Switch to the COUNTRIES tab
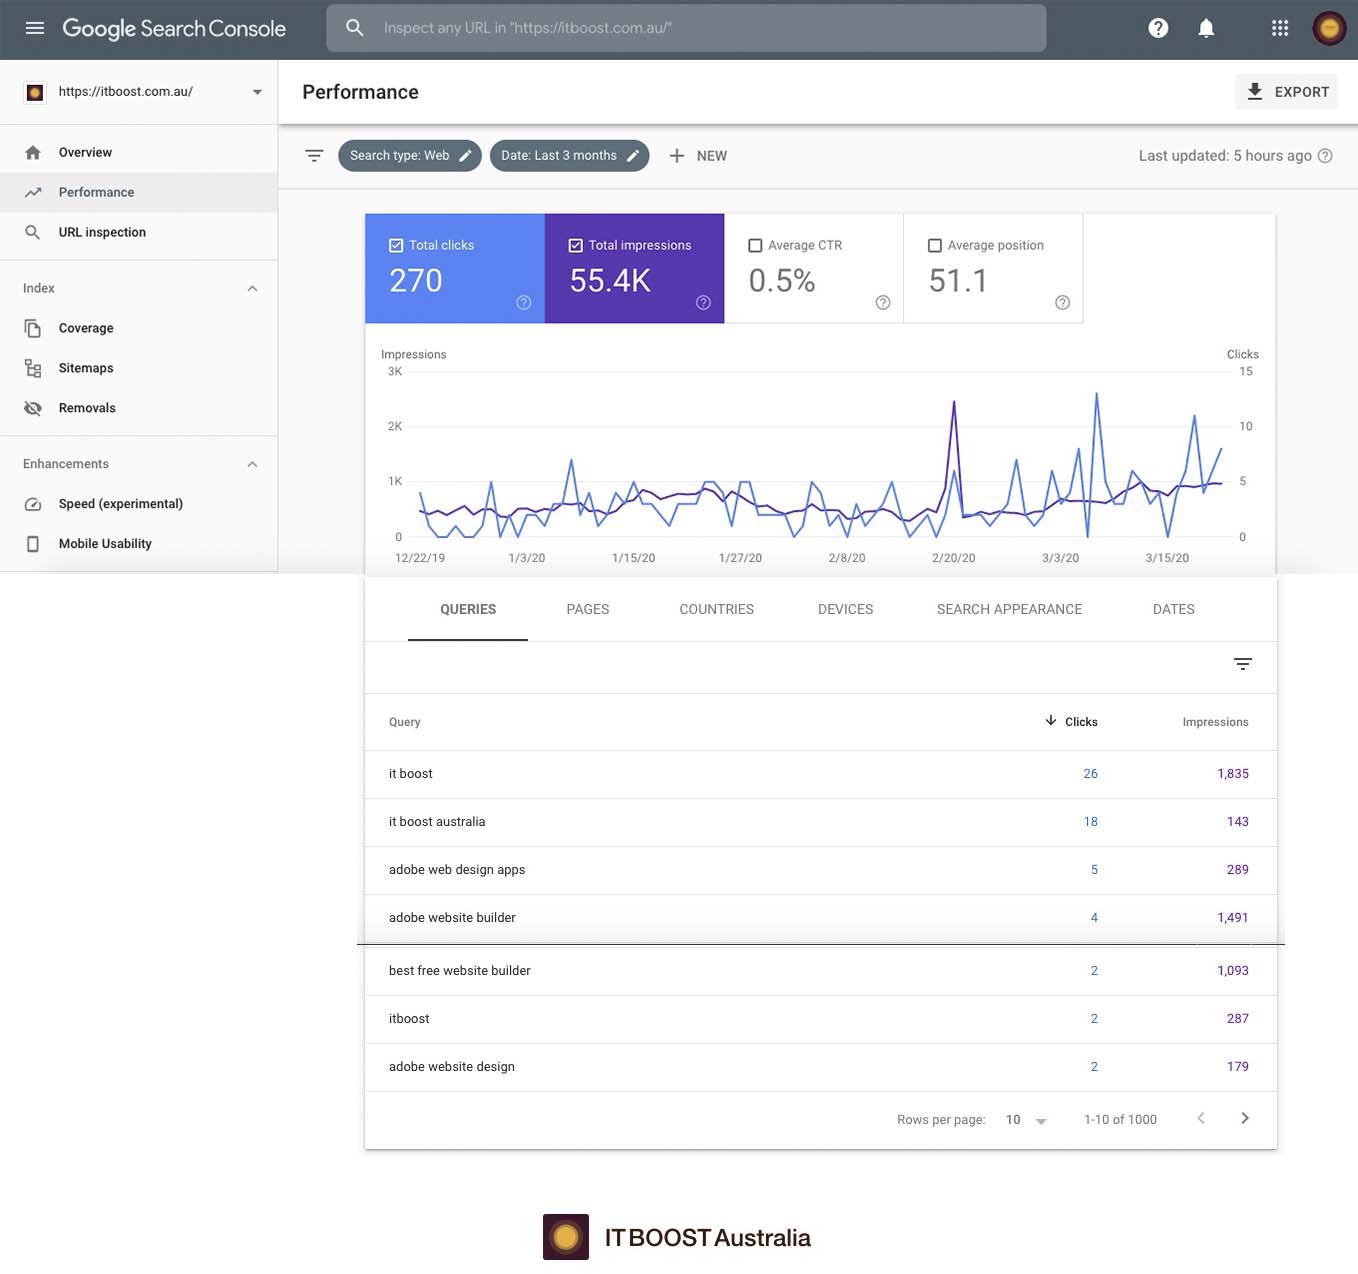The height and width of the screenshot is (1274, 1358). click(x=716, y=609)
